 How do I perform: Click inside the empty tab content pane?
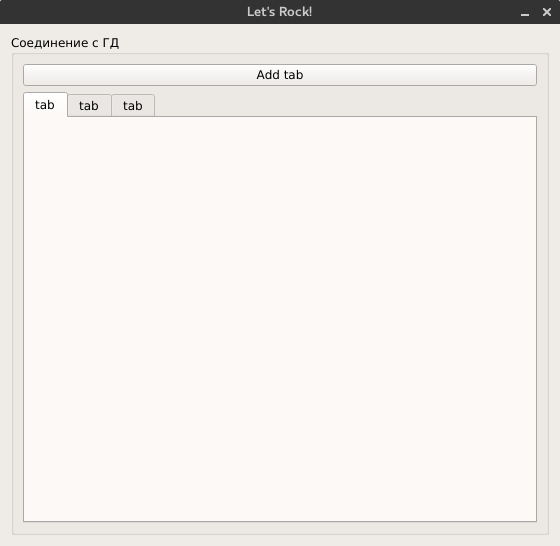coord(280,319)
